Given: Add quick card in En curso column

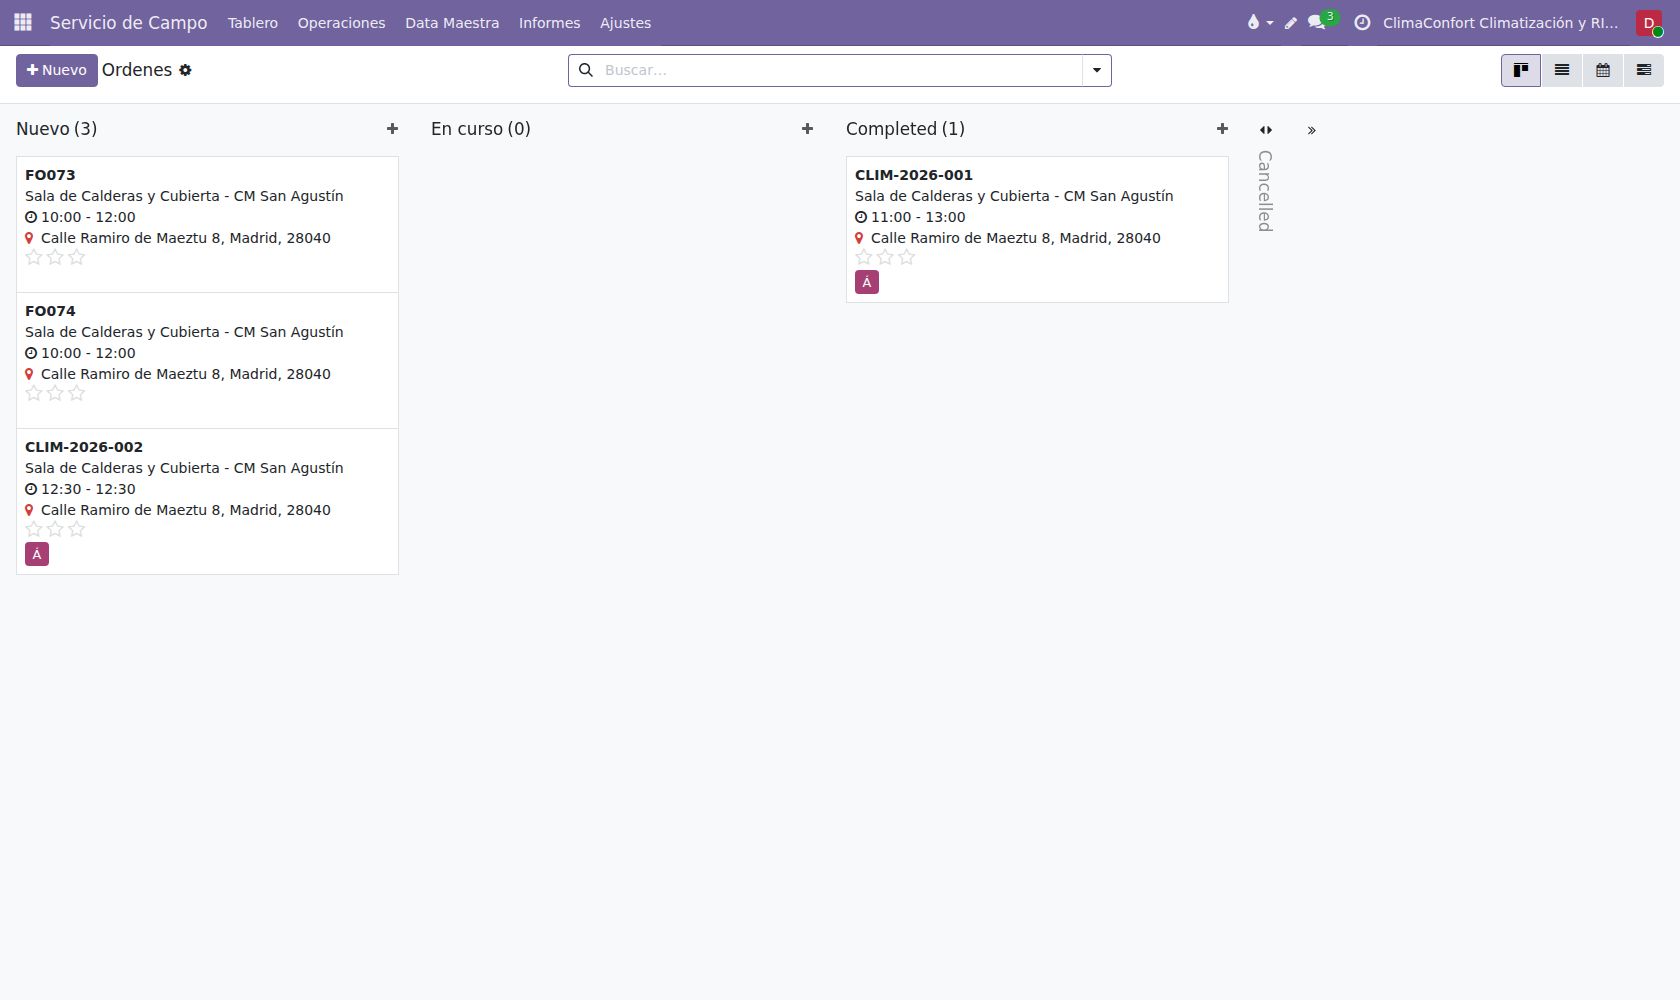Looking at the screenshot, I should (x=807, y=129).
